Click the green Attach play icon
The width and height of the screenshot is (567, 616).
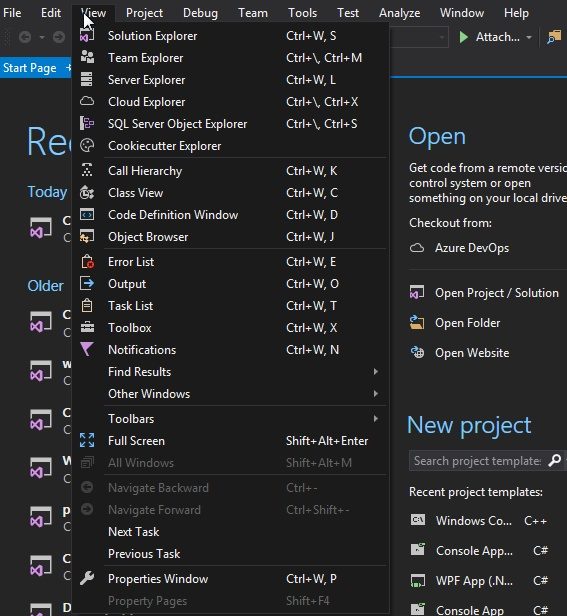pos(464,37)
